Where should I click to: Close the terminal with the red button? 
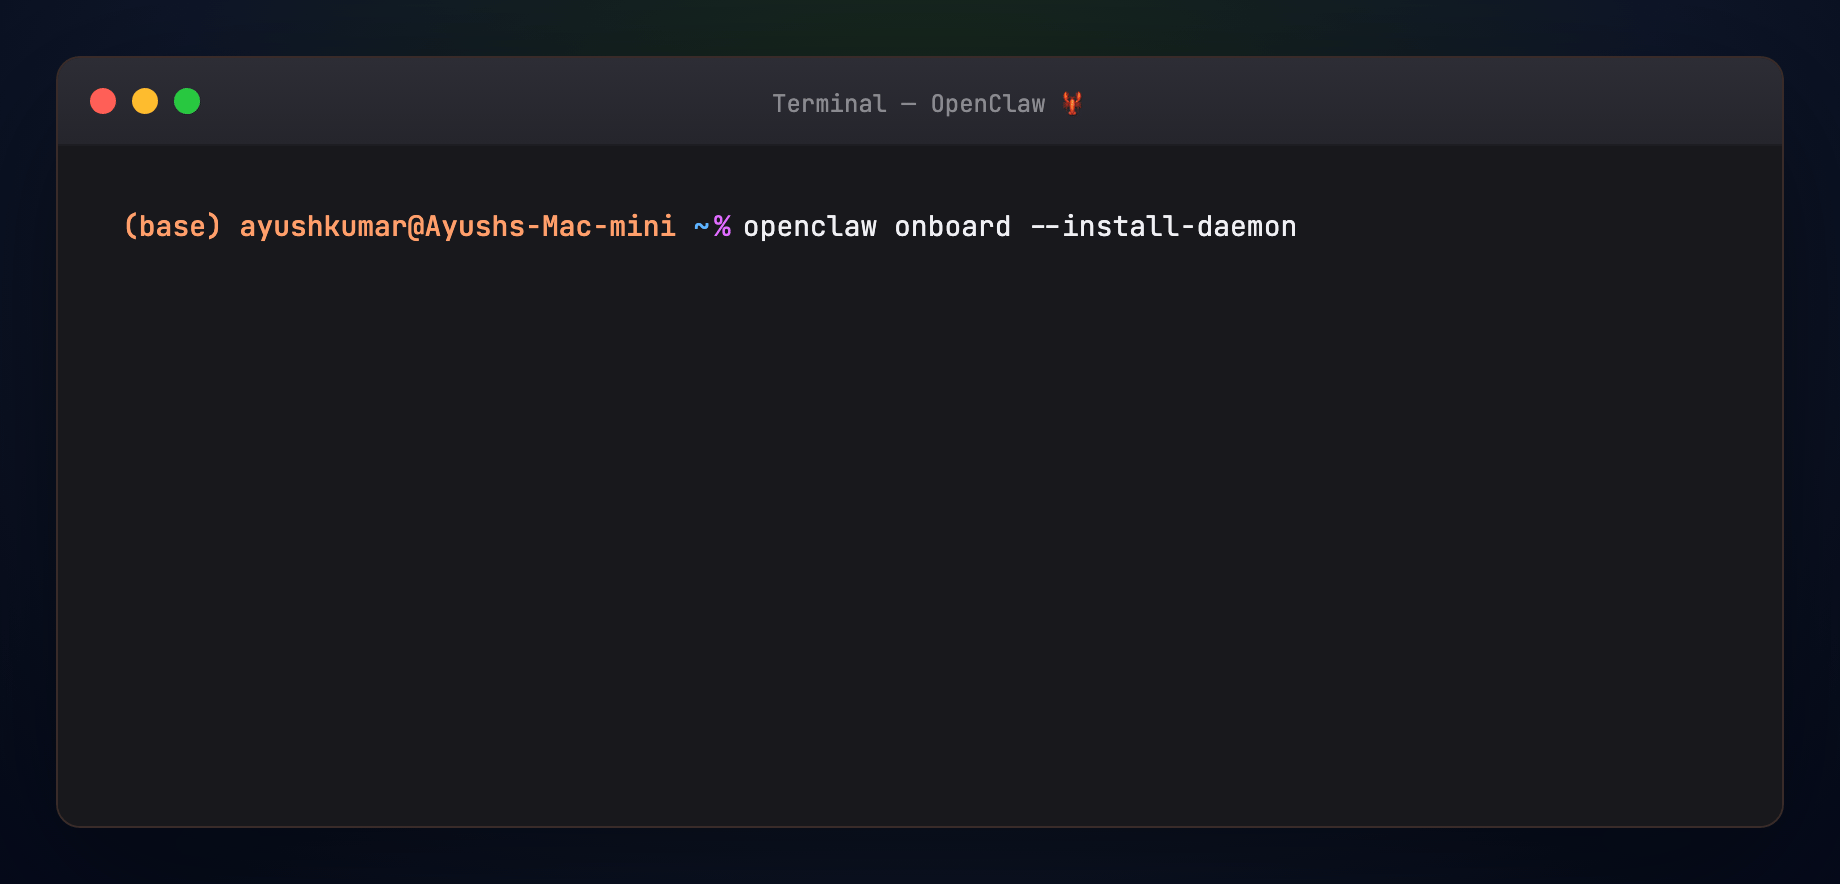[103, 101]
